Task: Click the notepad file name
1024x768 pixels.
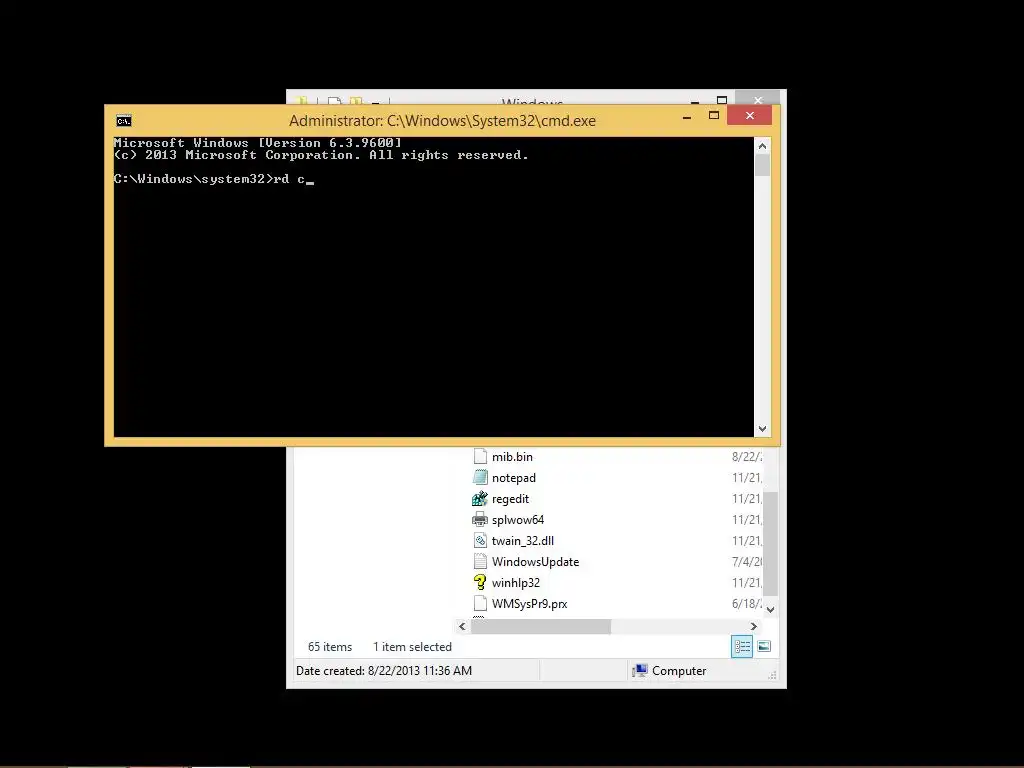Action: tap(513, 478)
